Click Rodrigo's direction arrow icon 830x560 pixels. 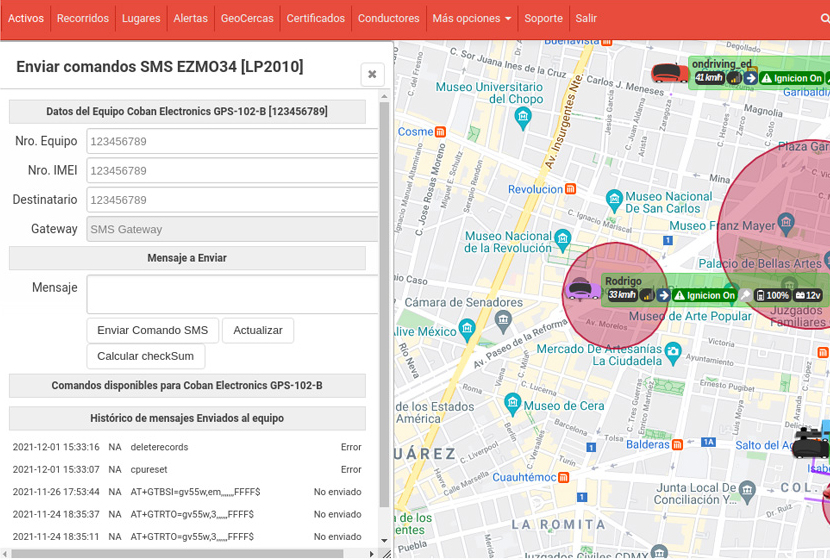pos(663,295)
